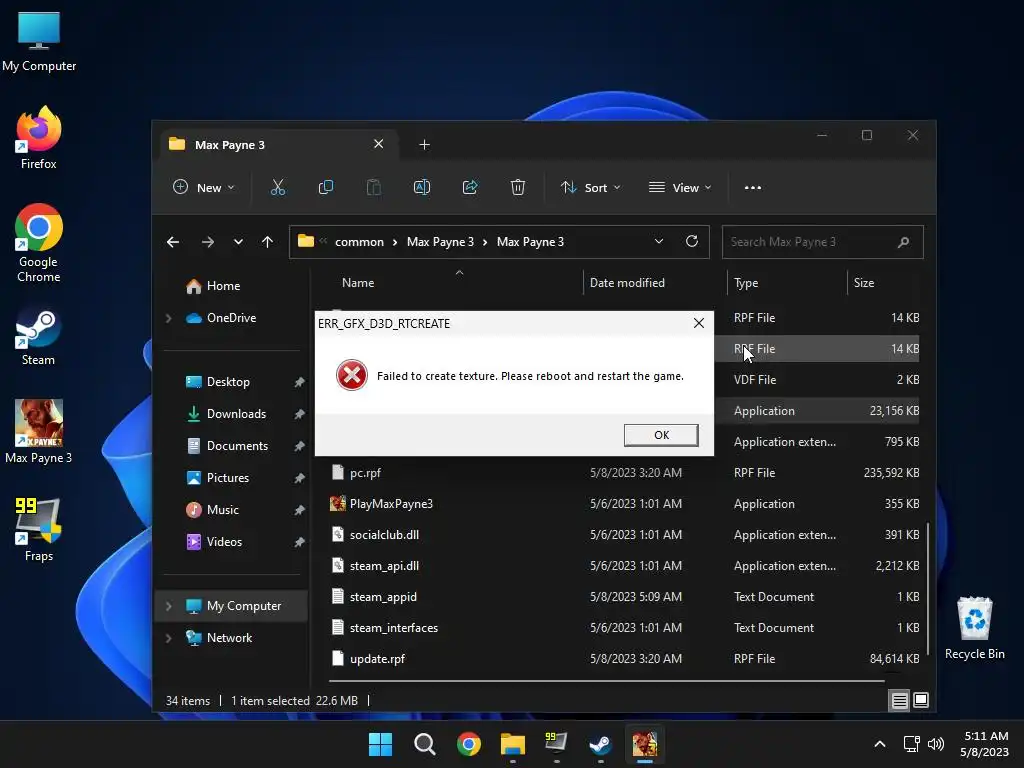Image resolution: width=1024 pixels, height=768 pixels.
Task: Open the Recycle Bin desktop icon
Action: [x=974, y=628]
